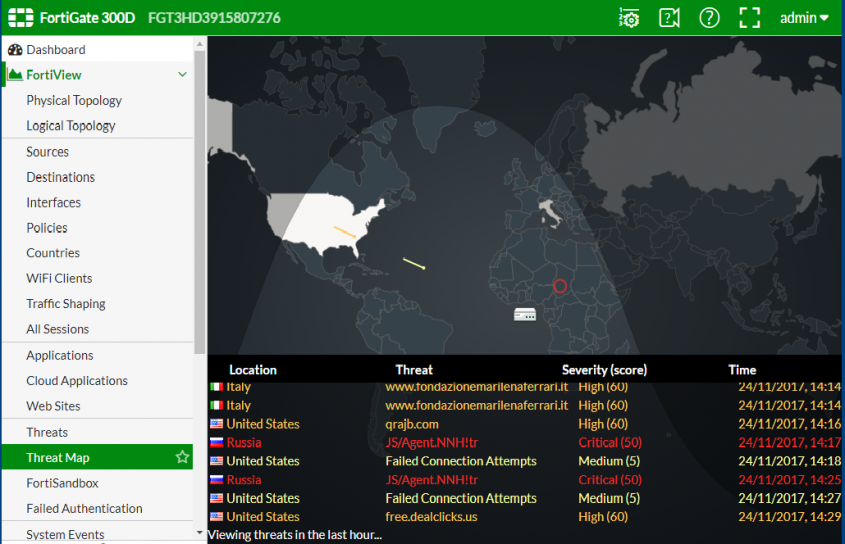Click FGT3HD3915807276 serial number text
845x544 pixels.
tap(214, 18)
